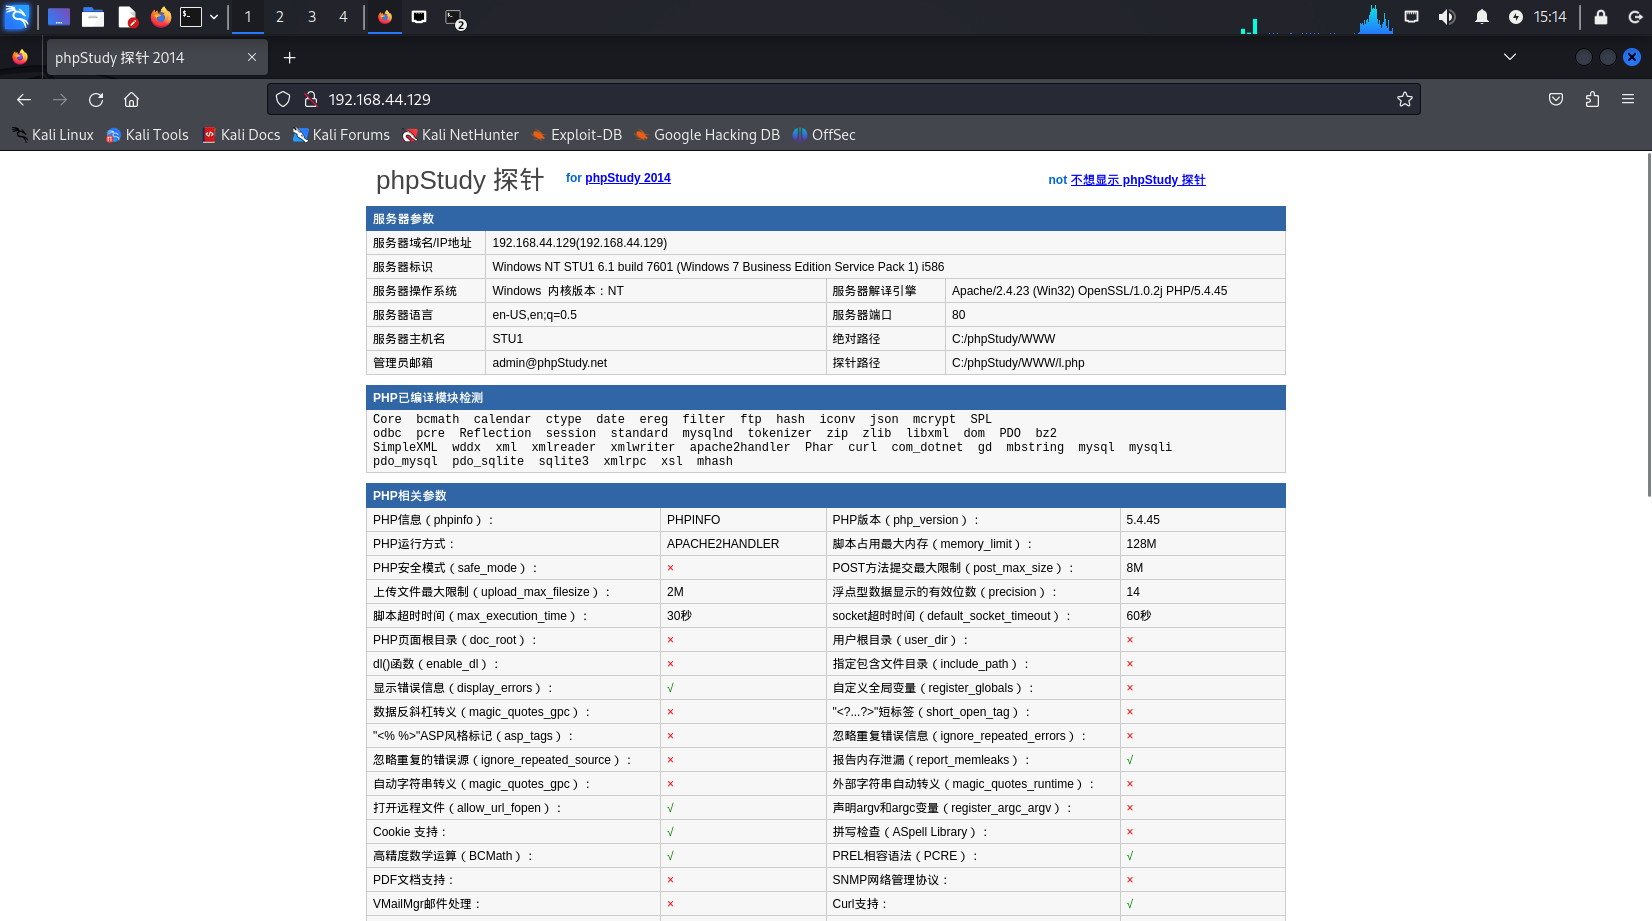Open the Firefox extensions icon
1652x921 pixels.
tap(1592, 99)
